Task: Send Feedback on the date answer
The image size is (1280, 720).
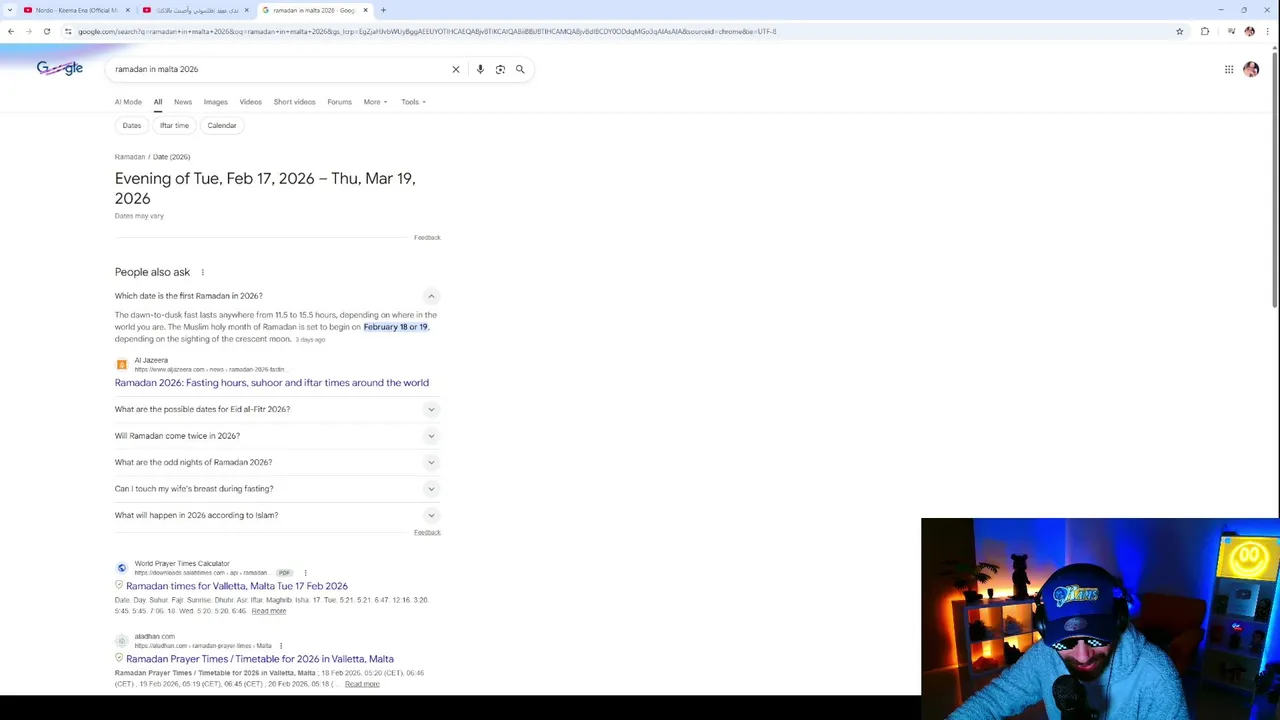Action: pyautogui.click(x=427, y=237)
